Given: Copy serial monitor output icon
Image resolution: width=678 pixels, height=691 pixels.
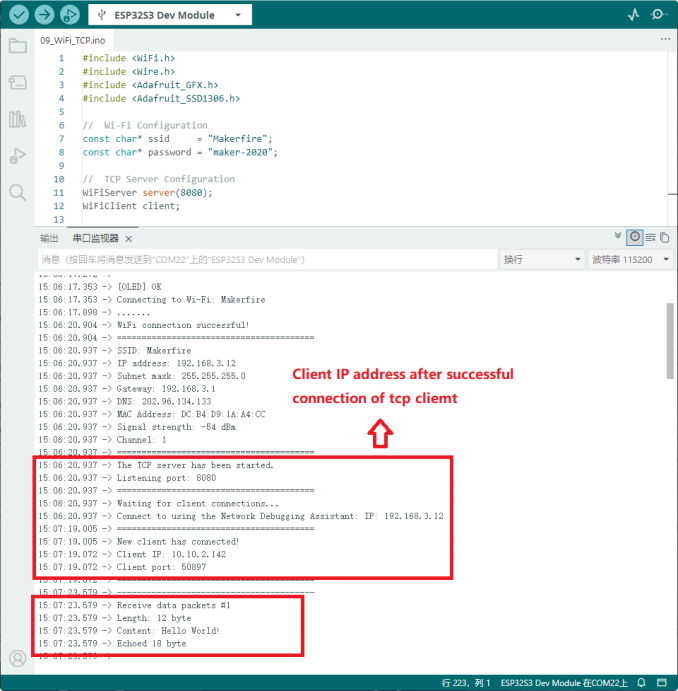Looking at the screenshot, I should point(664,238).
